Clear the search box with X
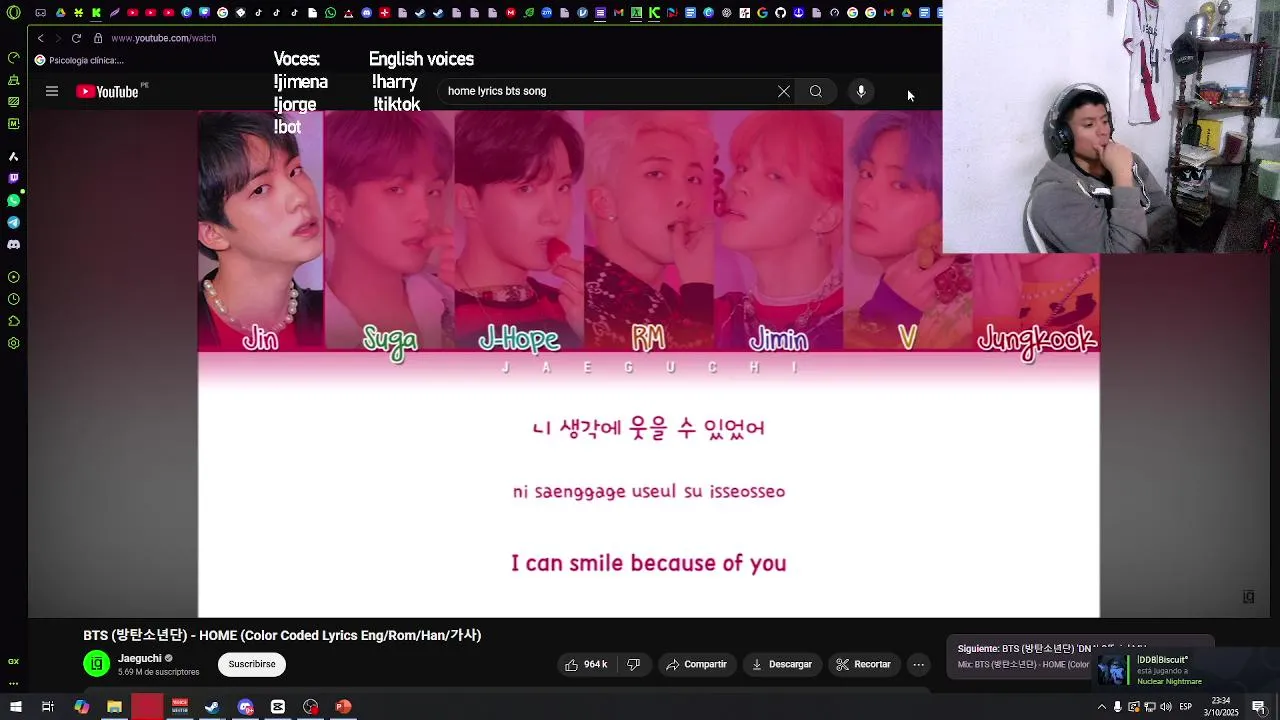Viewport: 1280px width, 720px height. [x=784, y=91]
